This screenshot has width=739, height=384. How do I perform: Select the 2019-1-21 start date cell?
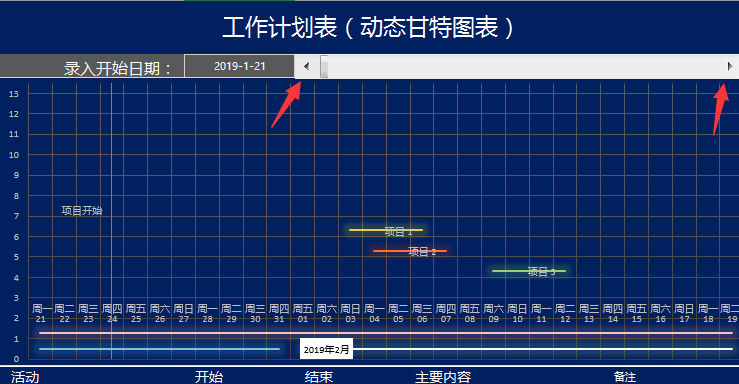tap(239, 66)
